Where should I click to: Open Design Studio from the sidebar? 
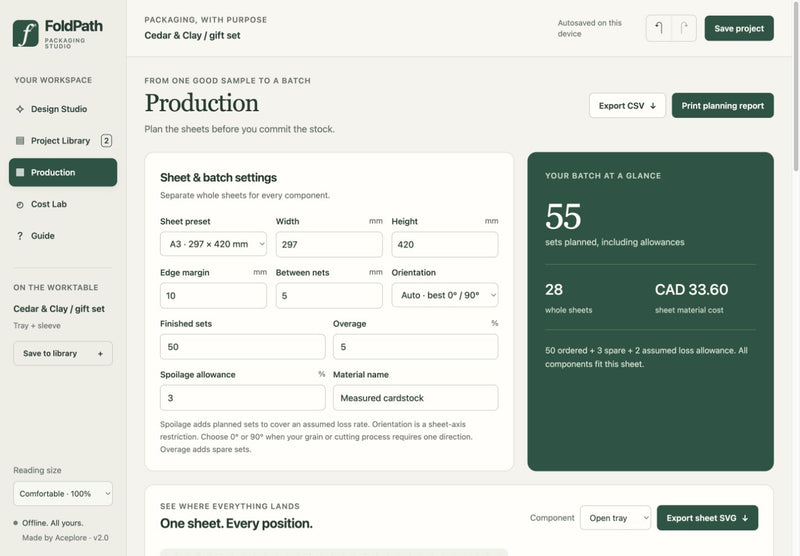63,109
